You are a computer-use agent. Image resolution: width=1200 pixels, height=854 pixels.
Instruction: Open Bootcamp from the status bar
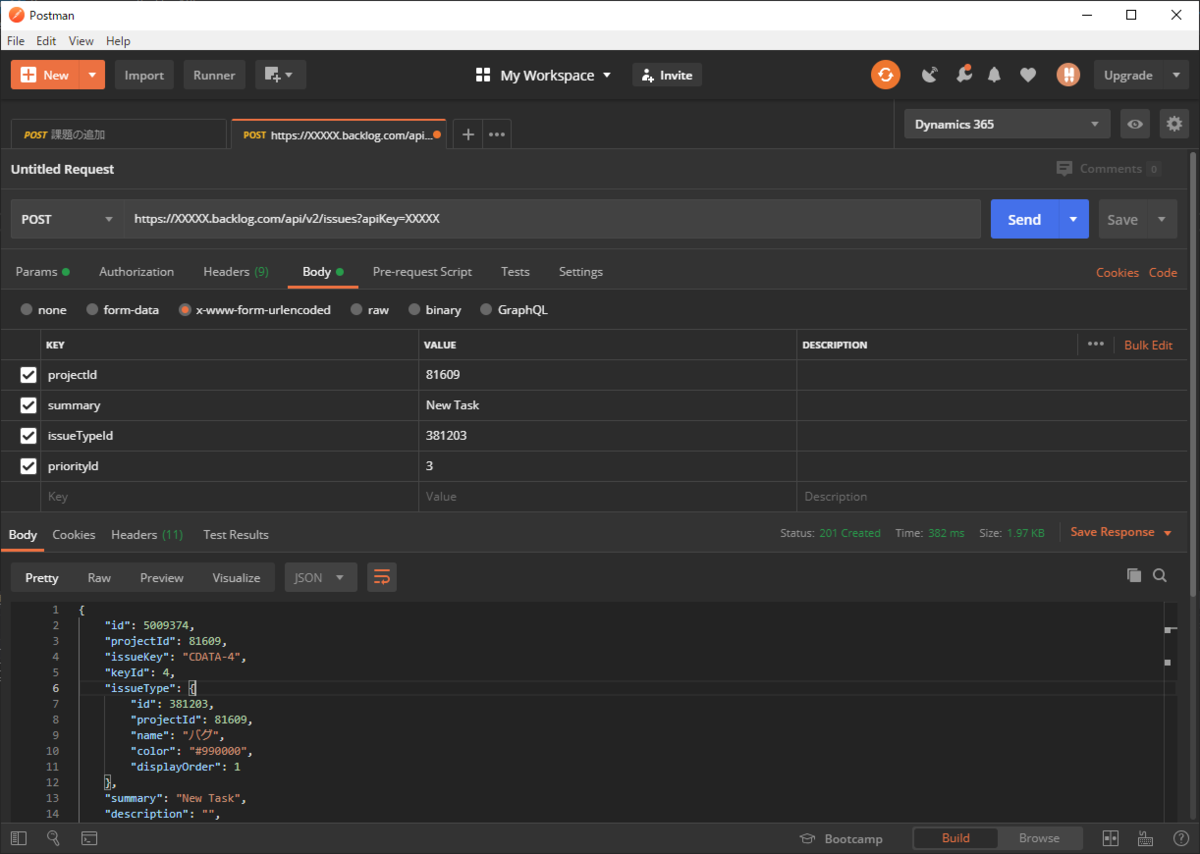[841, 838]
